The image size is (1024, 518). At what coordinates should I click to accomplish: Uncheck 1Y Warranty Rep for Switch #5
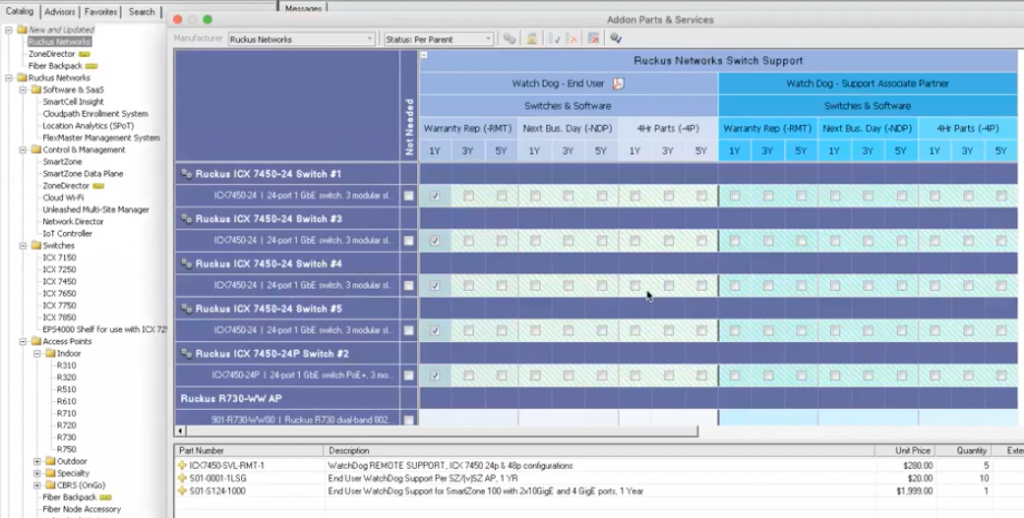click(x=435, y=331)
